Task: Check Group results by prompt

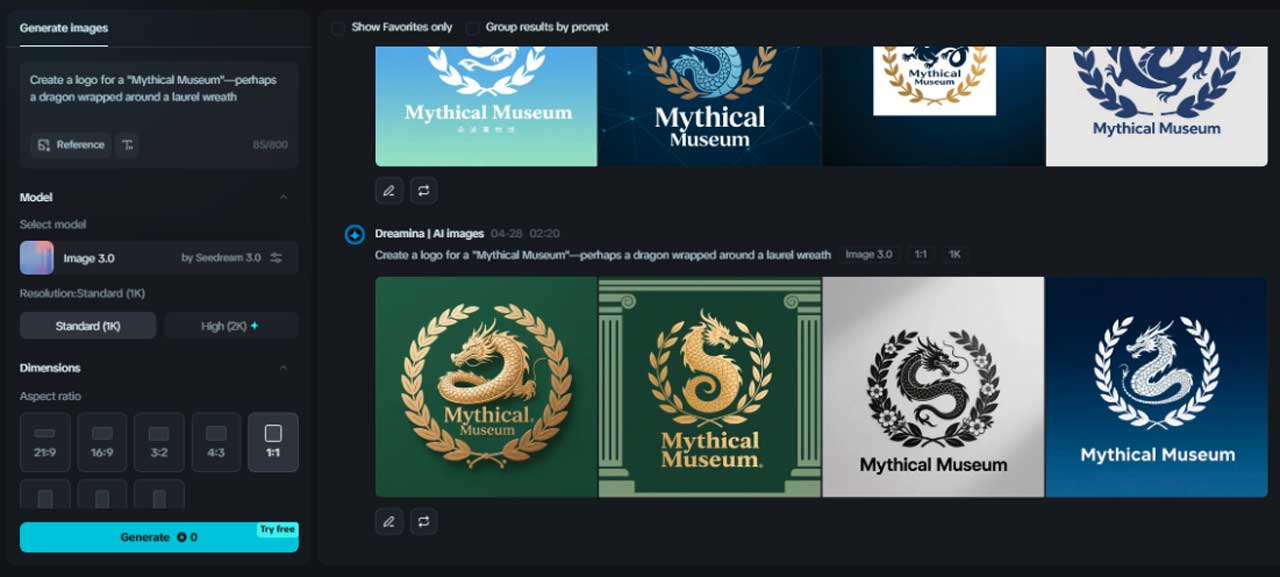Action: pyautogui.click(x=473, y=28)
